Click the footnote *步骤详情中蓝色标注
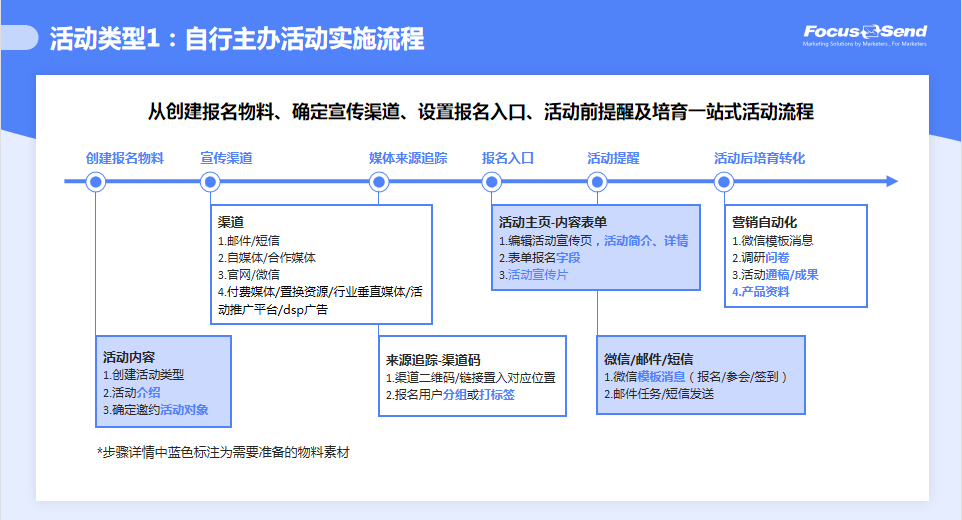Image resolution: width=962 pixels, height=520 pixels. [x=223, y=453]
